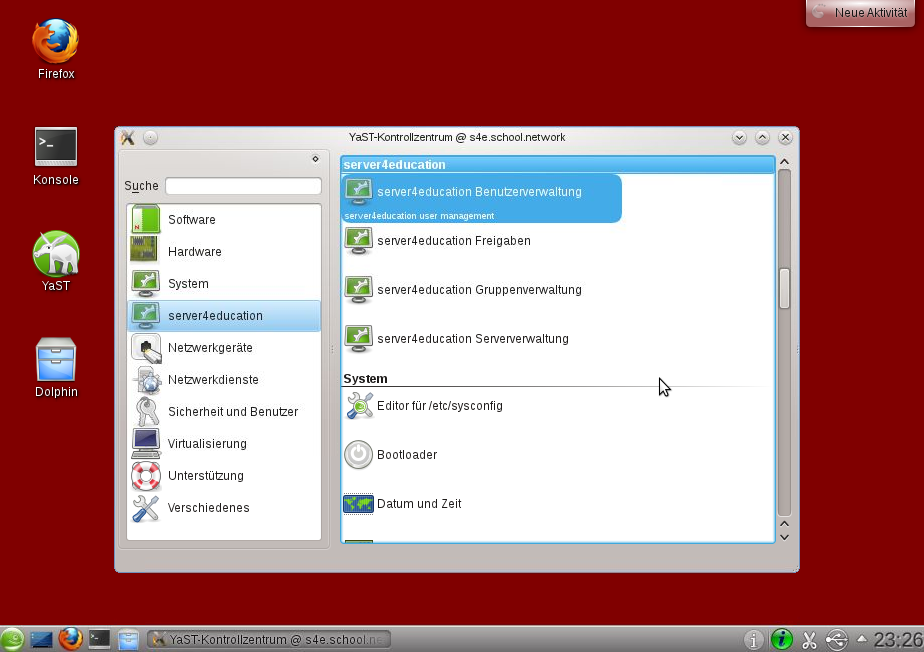924x652 pixels.
Task: Open the terminal icon in taskbar
Action: click(99, 639)
